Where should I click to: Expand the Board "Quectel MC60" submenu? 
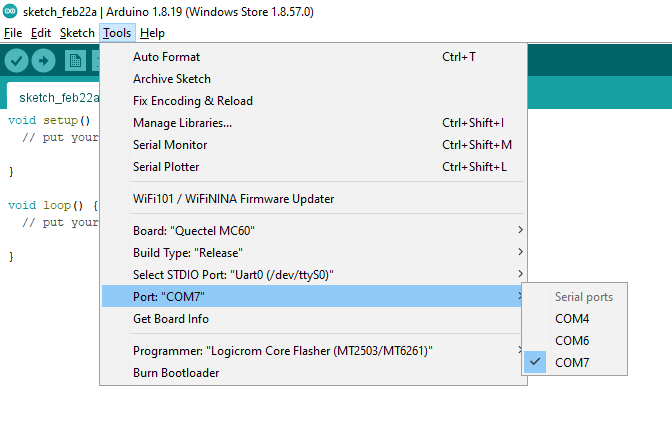(x=314, y=230)
